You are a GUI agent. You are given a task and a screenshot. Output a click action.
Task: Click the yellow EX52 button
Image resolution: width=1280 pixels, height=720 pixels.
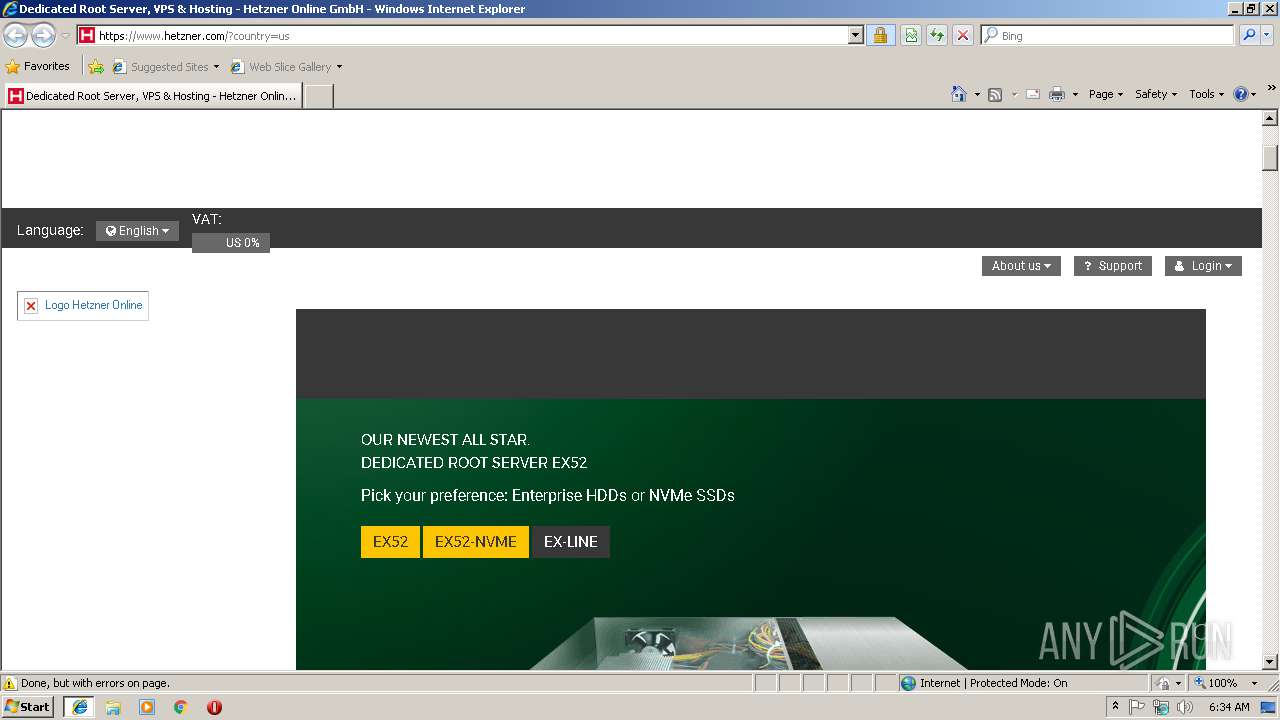(390, 541)
